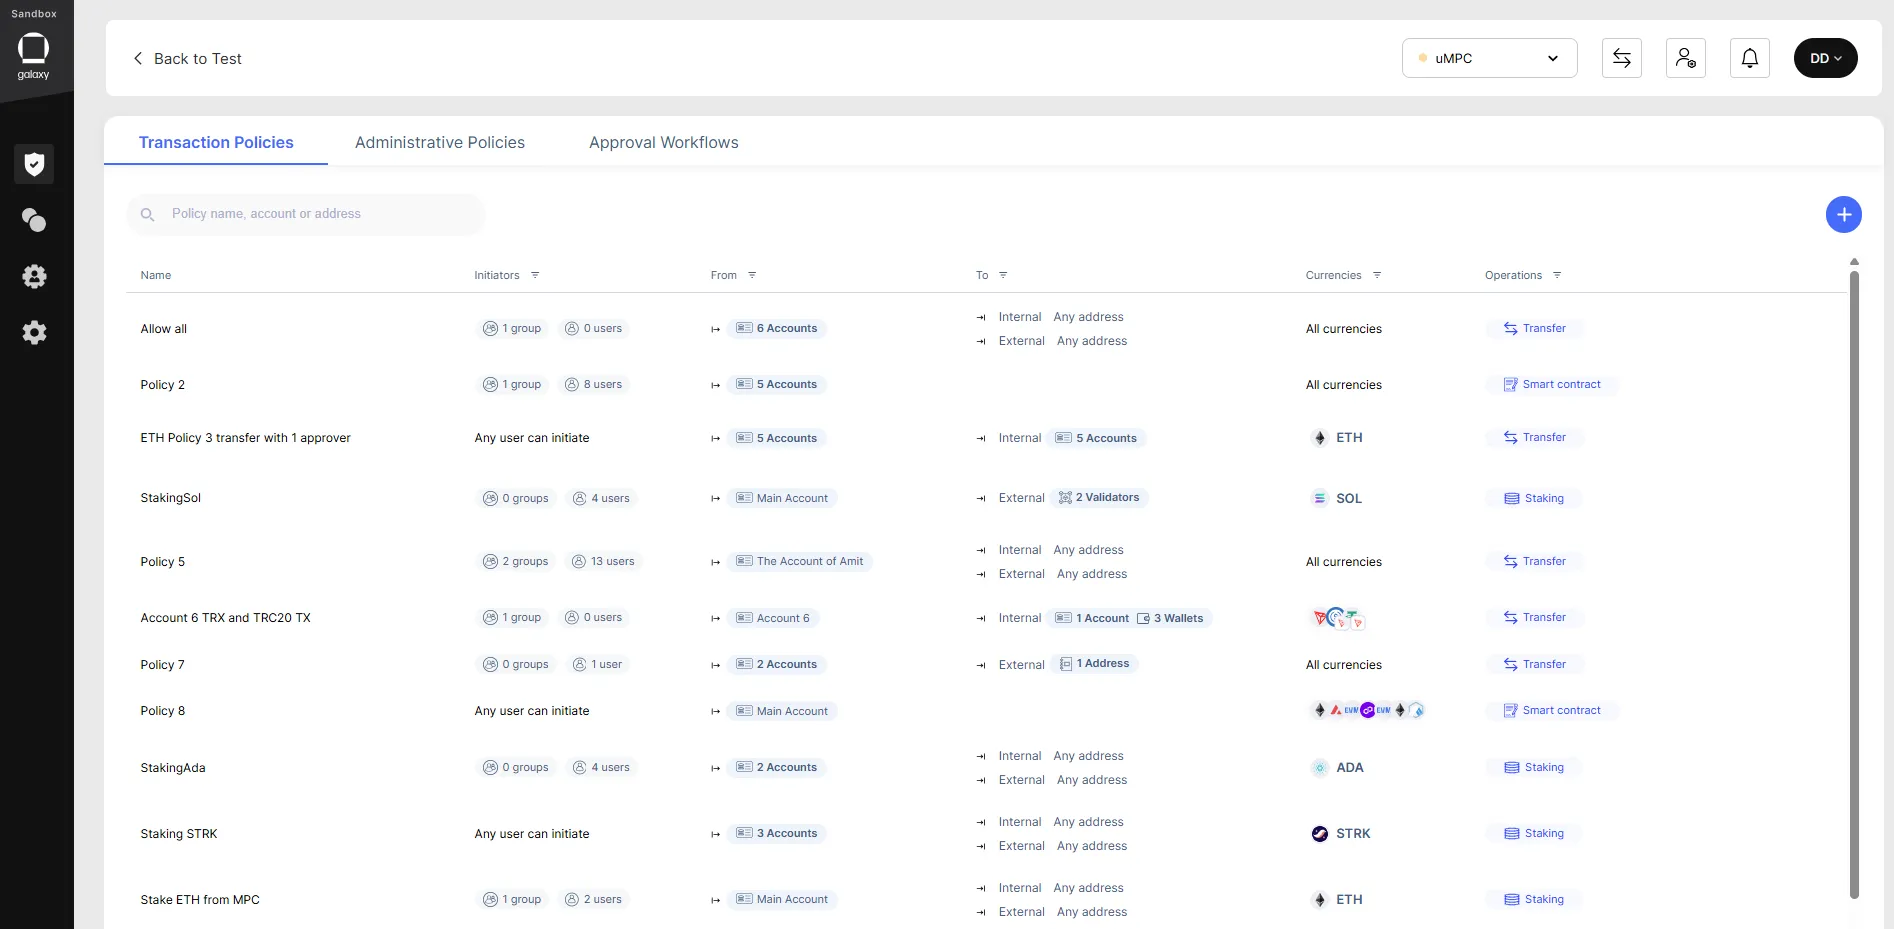Open the coins assets sidebar icon
The width and height of the screenshot is (1894, 929).
tap(34, 220)
